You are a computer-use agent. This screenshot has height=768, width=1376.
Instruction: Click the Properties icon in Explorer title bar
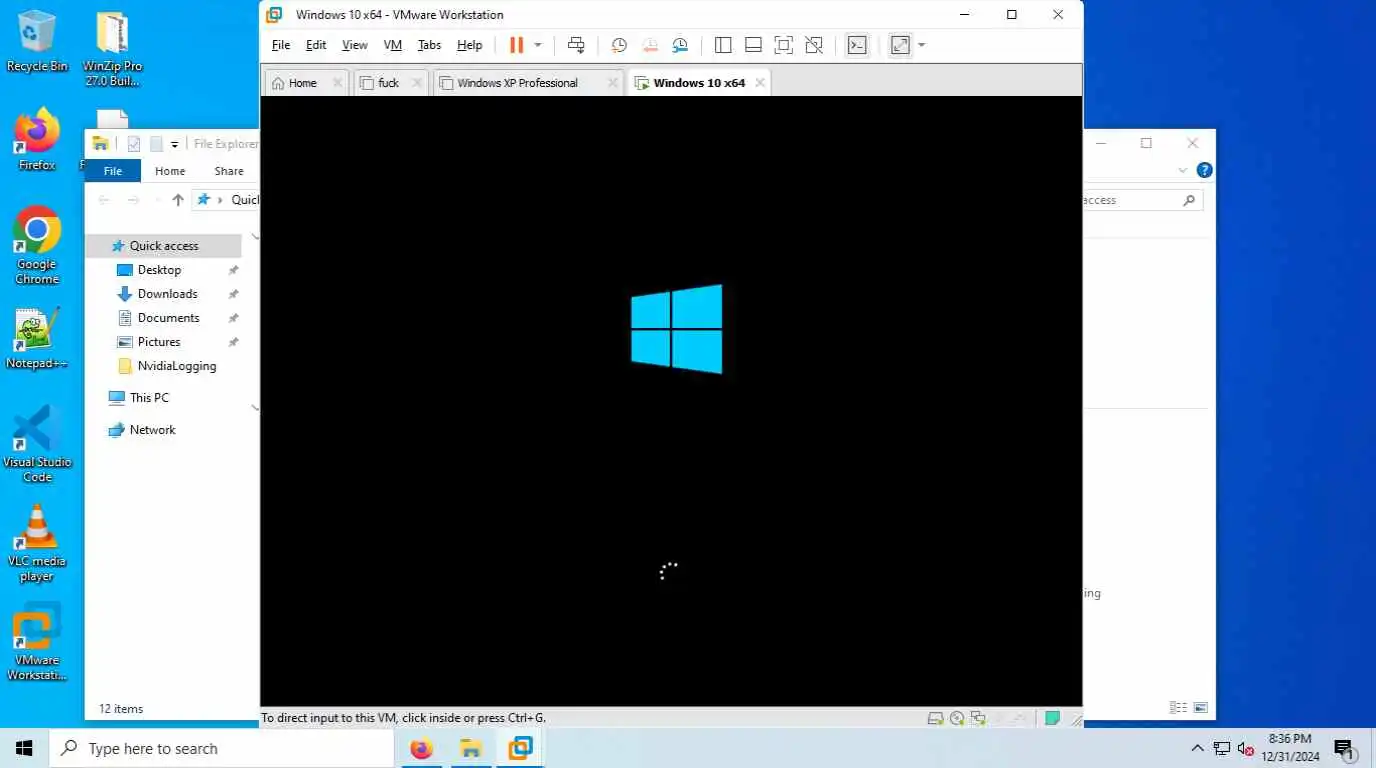(x=134, y=144)
